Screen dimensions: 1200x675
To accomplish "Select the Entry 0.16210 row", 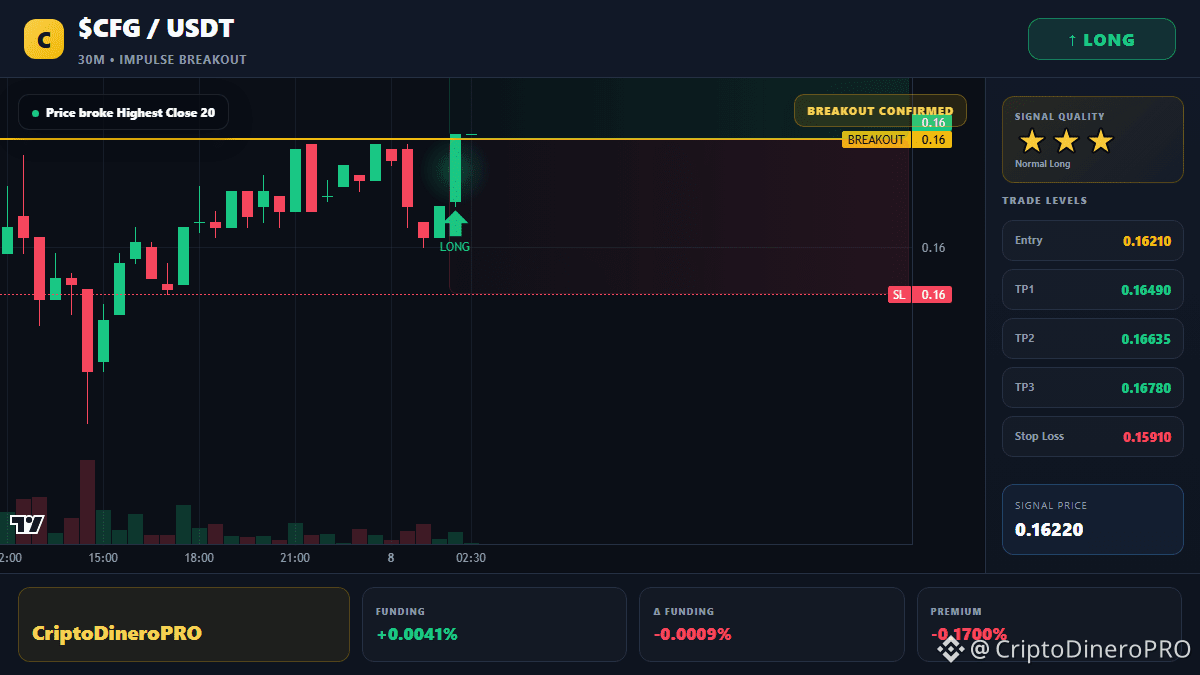I will [x=1093, y=240].
